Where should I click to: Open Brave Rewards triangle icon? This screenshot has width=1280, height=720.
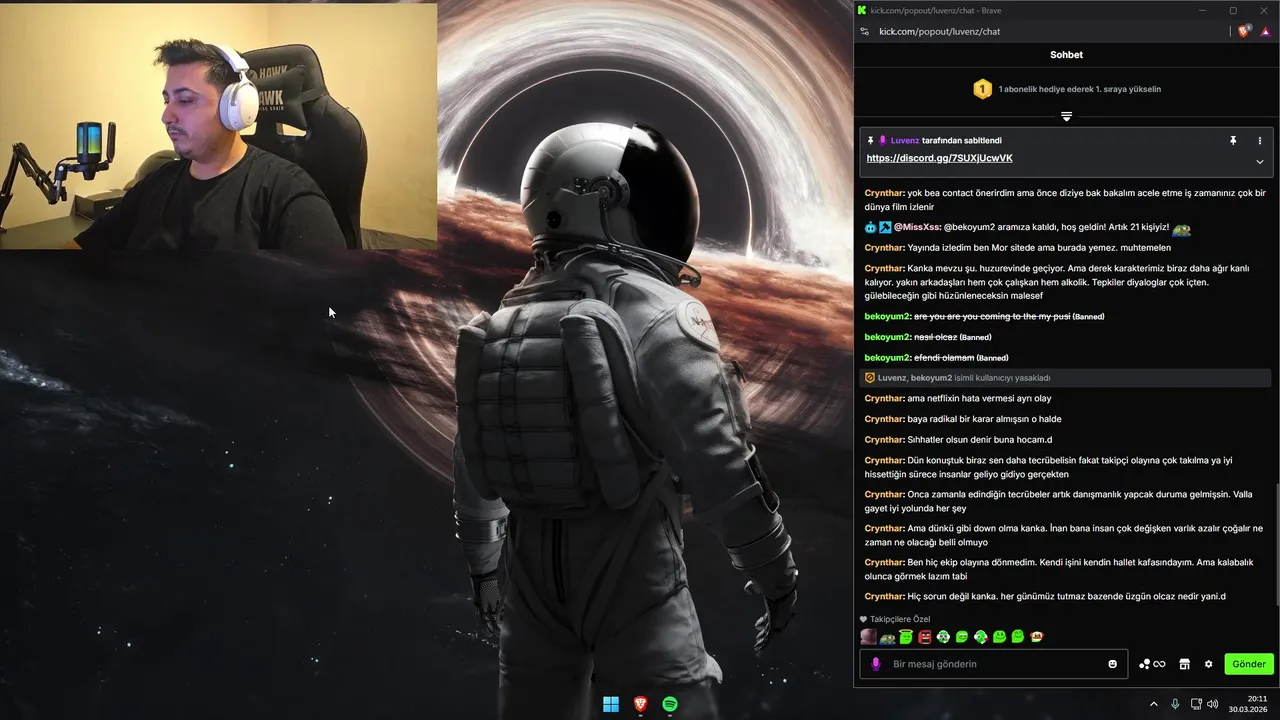click(x=1265, y=32)
